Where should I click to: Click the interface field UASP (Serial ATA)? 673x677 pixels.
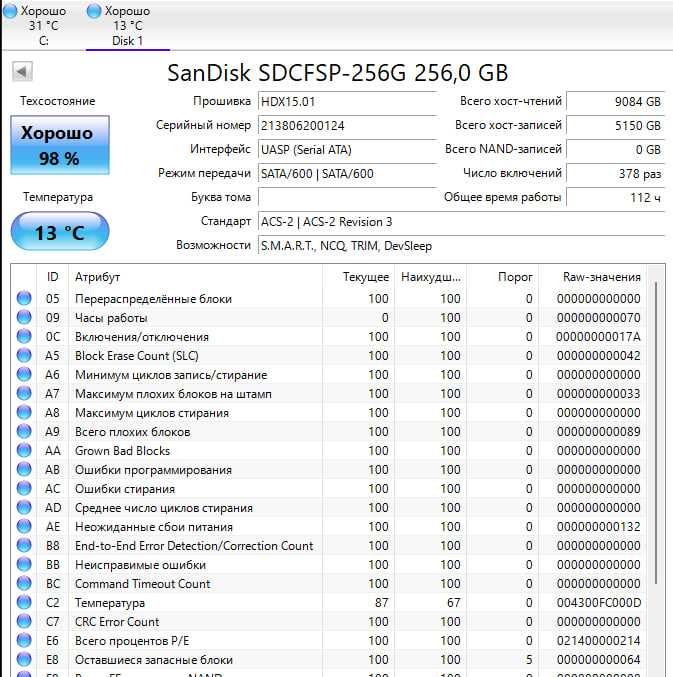point(347,150)
